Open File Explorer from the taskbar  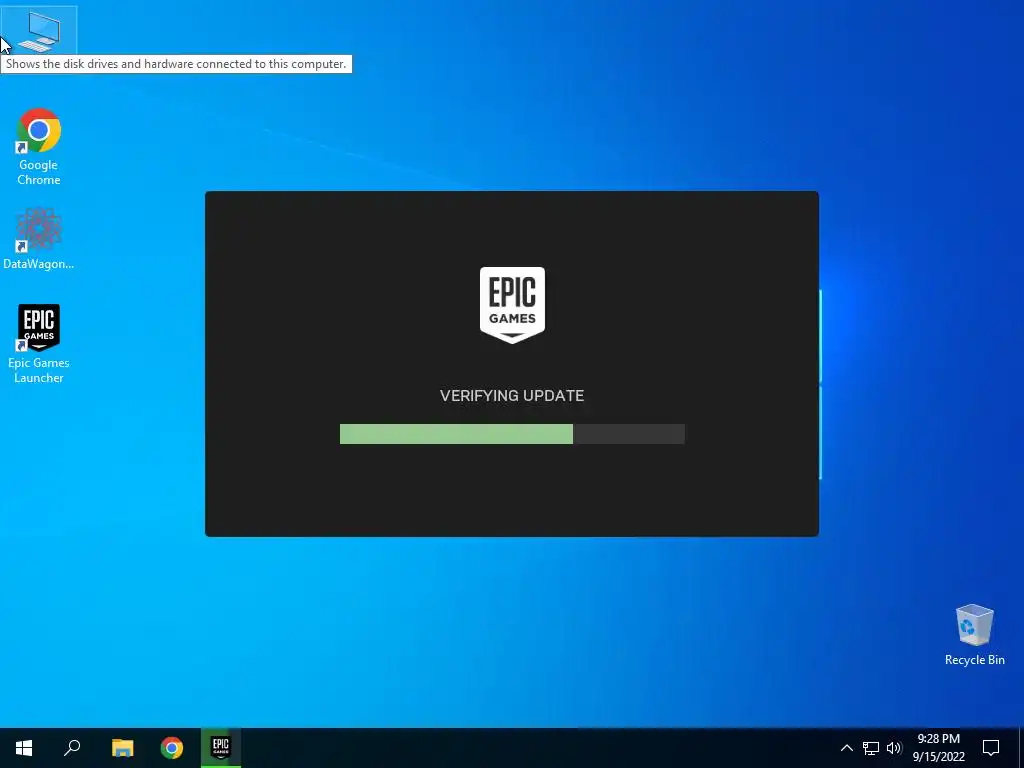122,748
